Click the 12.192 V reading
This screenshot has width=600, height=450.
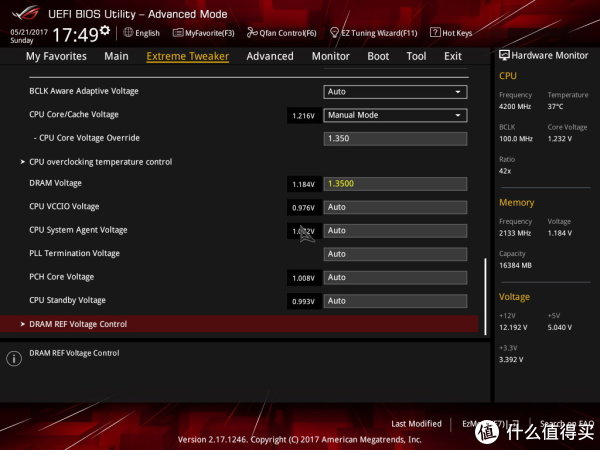(513, 328)
